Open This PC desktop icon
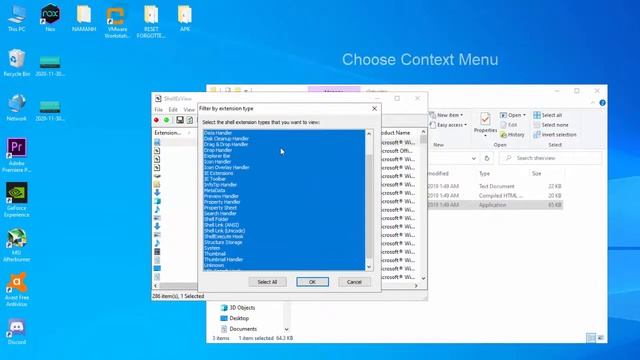Image resolution: width=640 pixels, height=360 pixels. 16,18
